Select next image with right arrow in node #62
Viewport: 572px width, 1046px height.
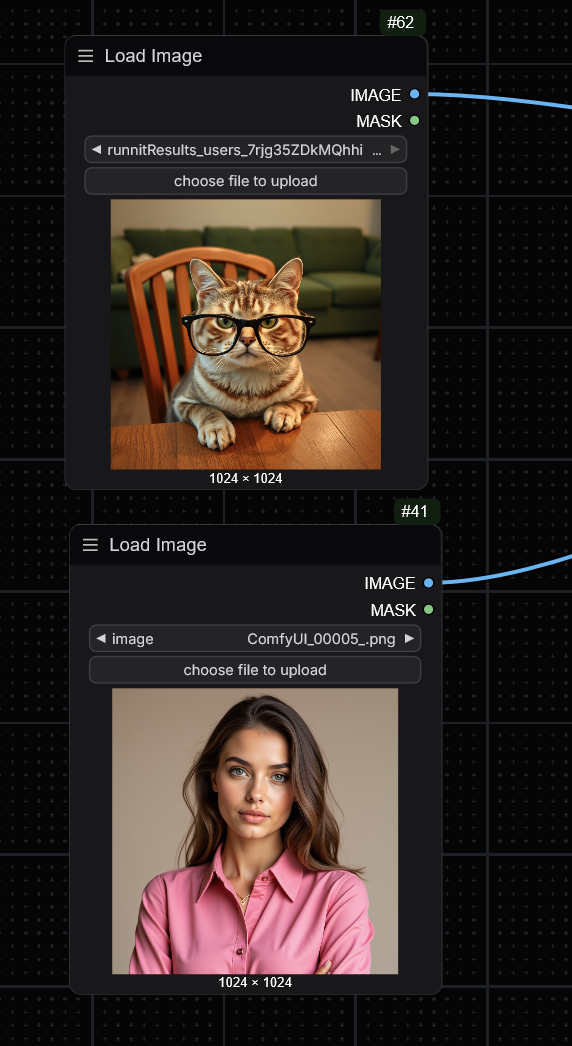click(395, 150)
